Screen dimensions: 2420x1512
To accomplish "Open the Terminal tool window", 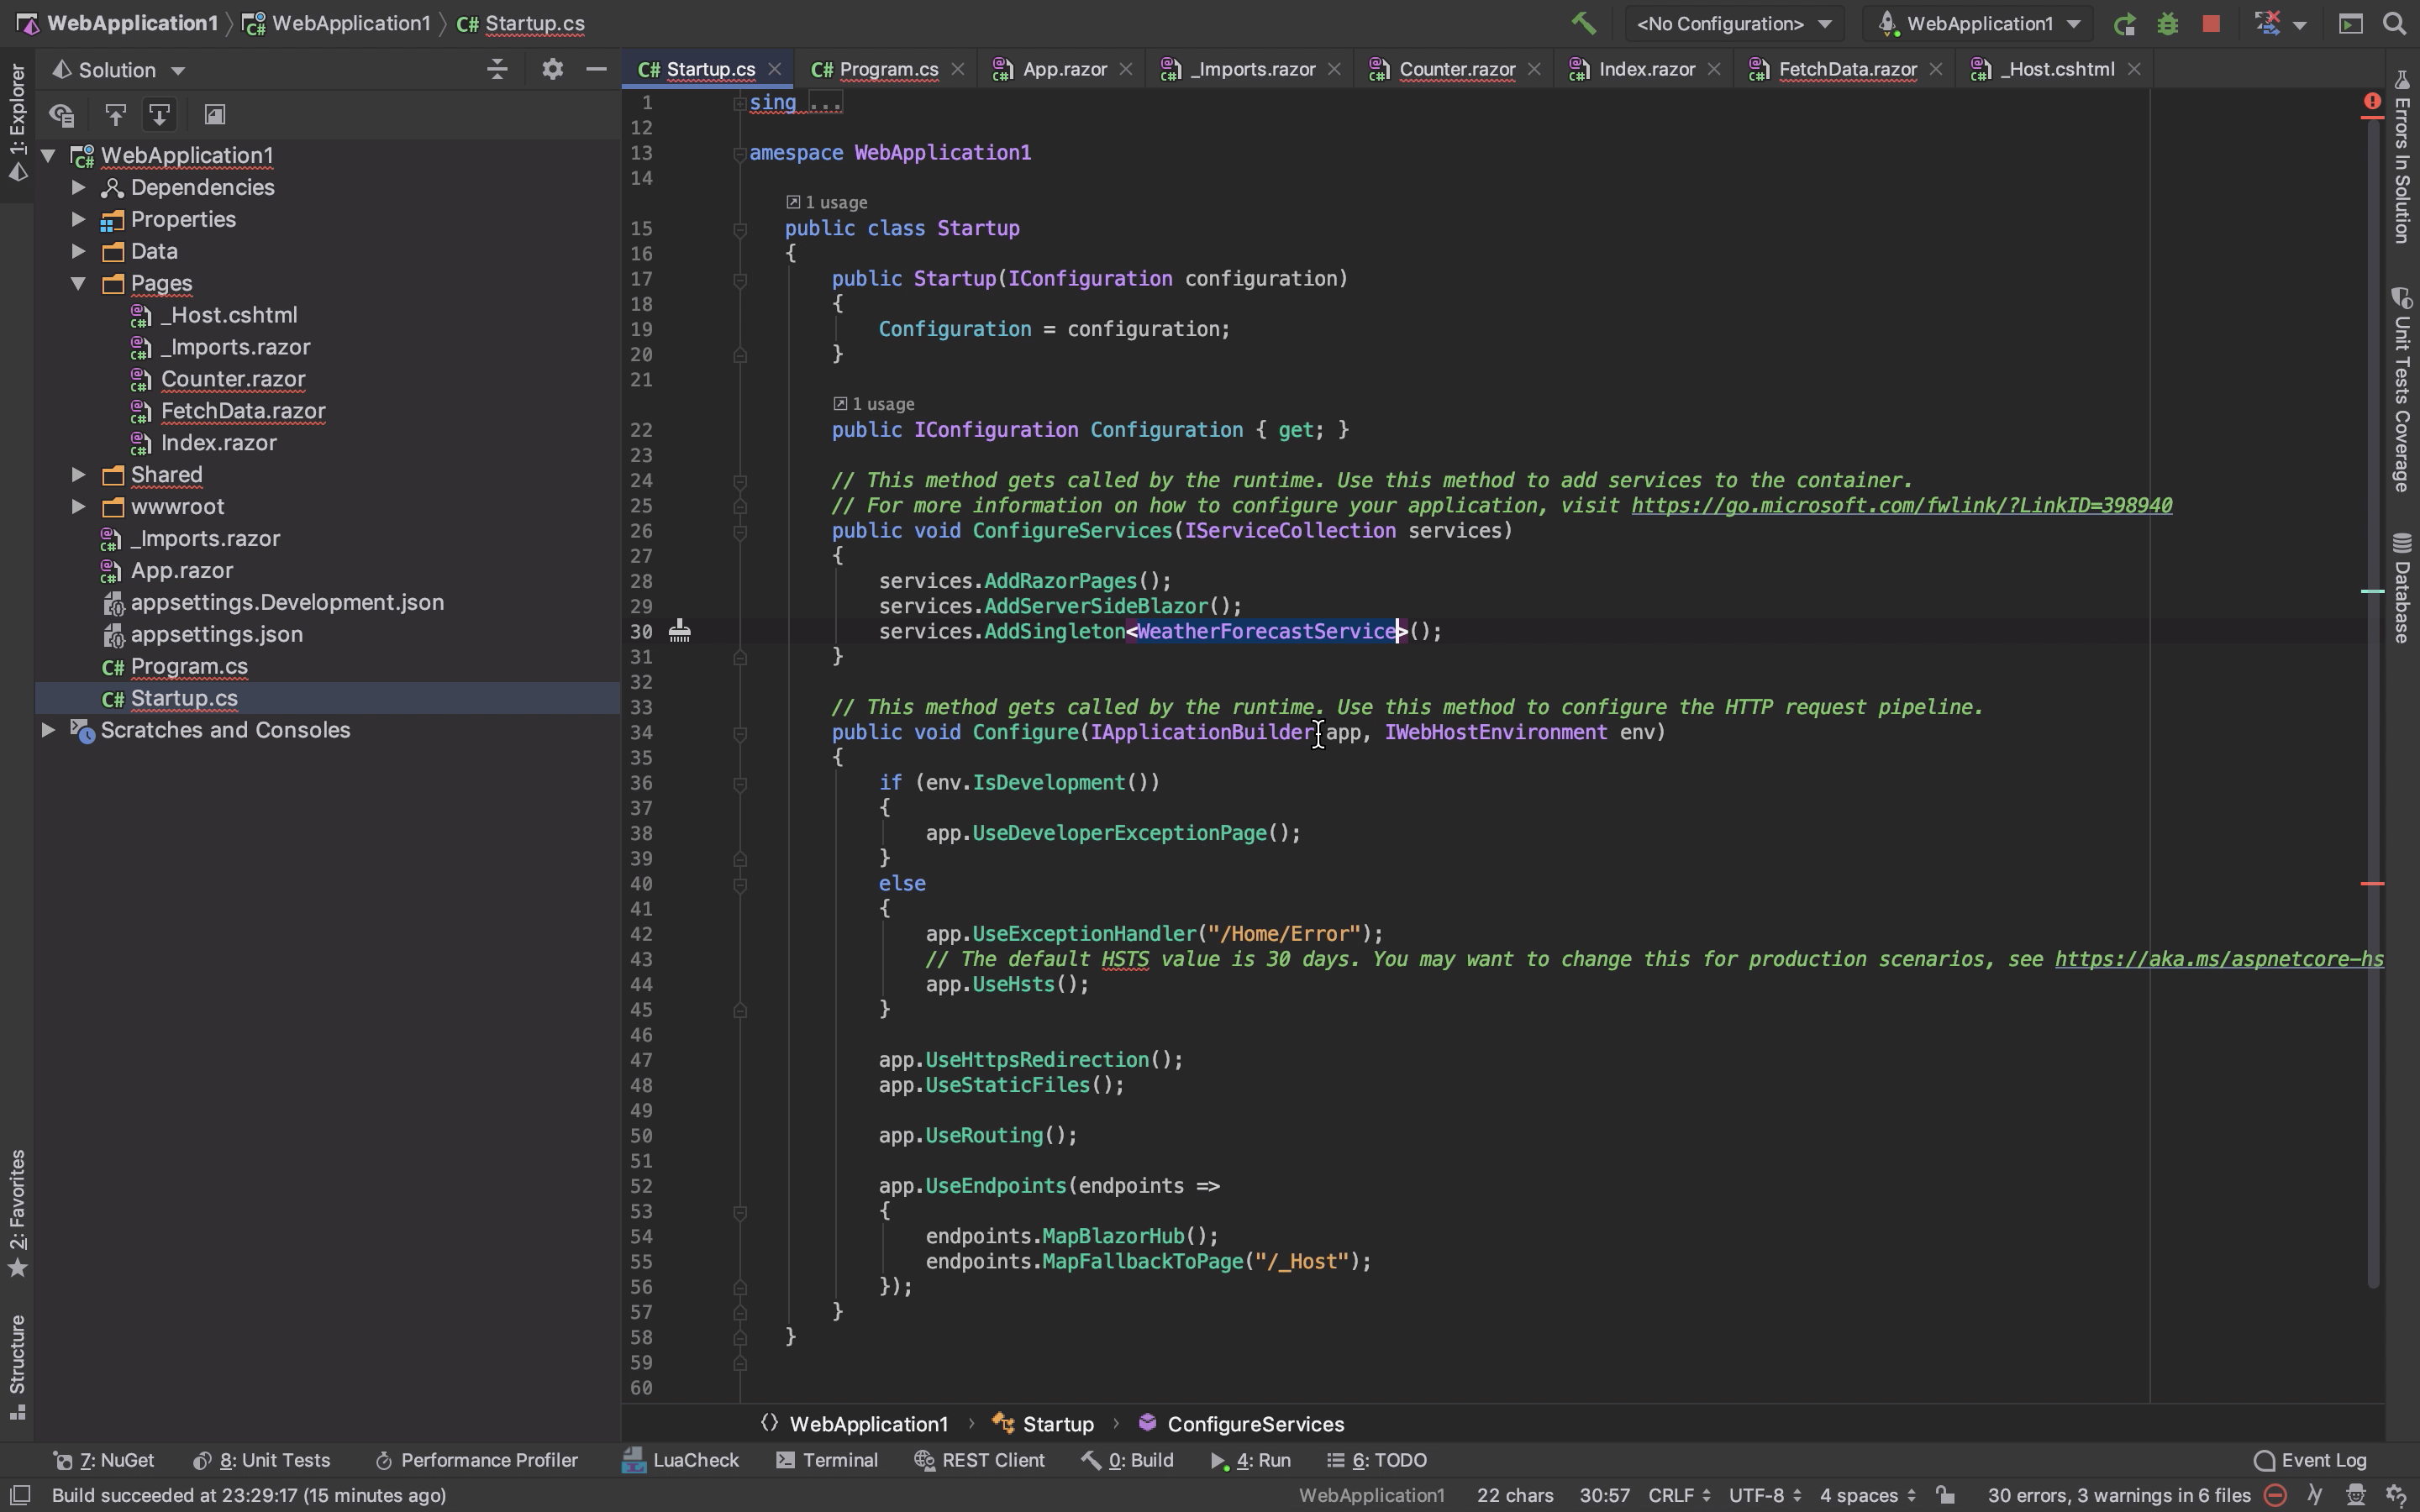I will 827,1460.
